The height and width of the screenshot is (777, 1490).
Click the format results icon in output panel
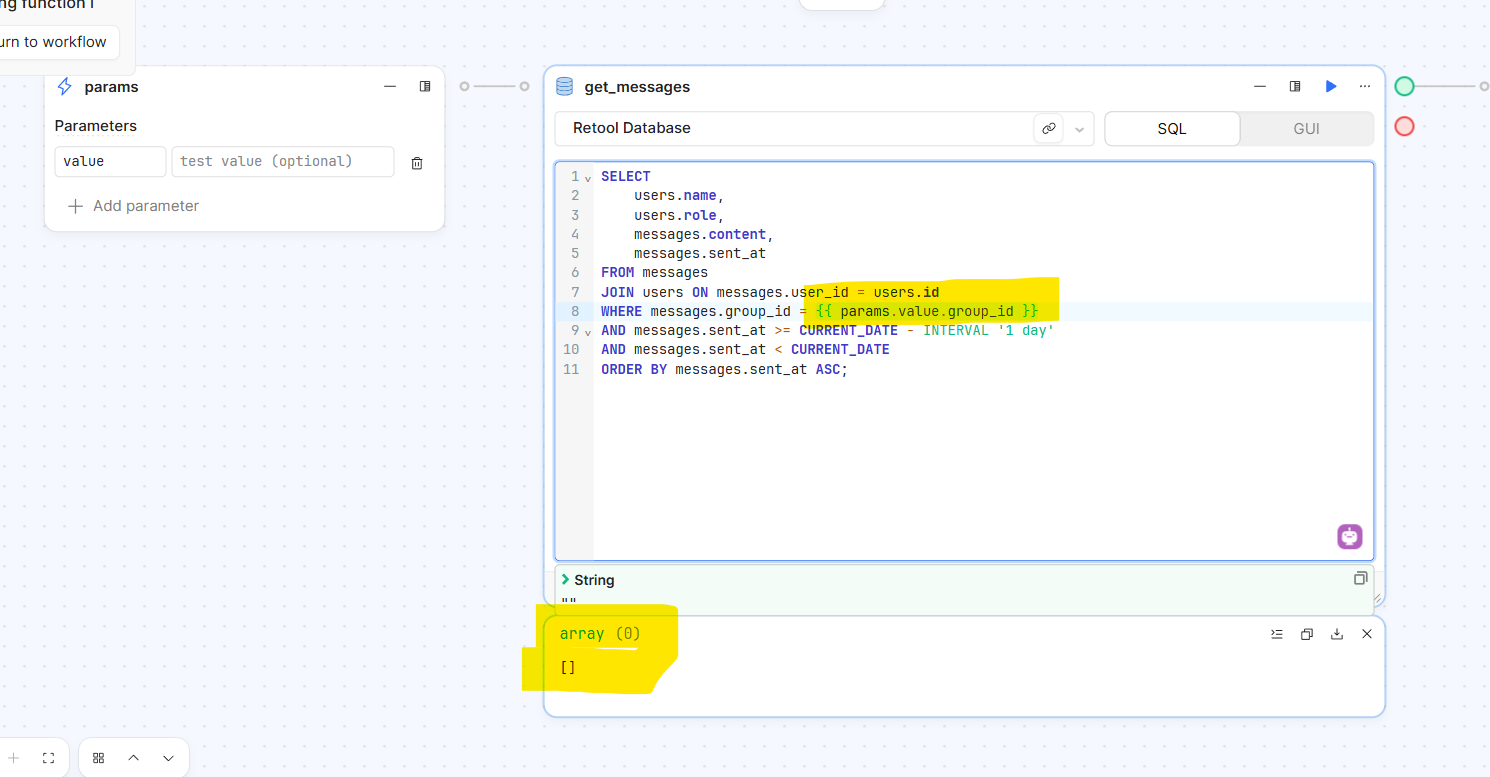pos(1277,634)
